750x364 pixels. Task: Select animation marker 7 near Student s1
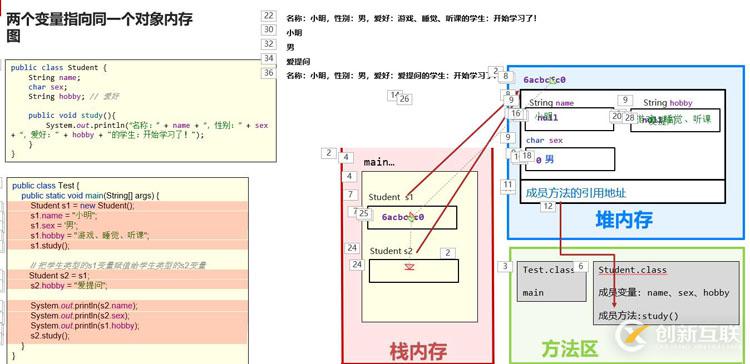pyautogui.click(x=351, y=195)
